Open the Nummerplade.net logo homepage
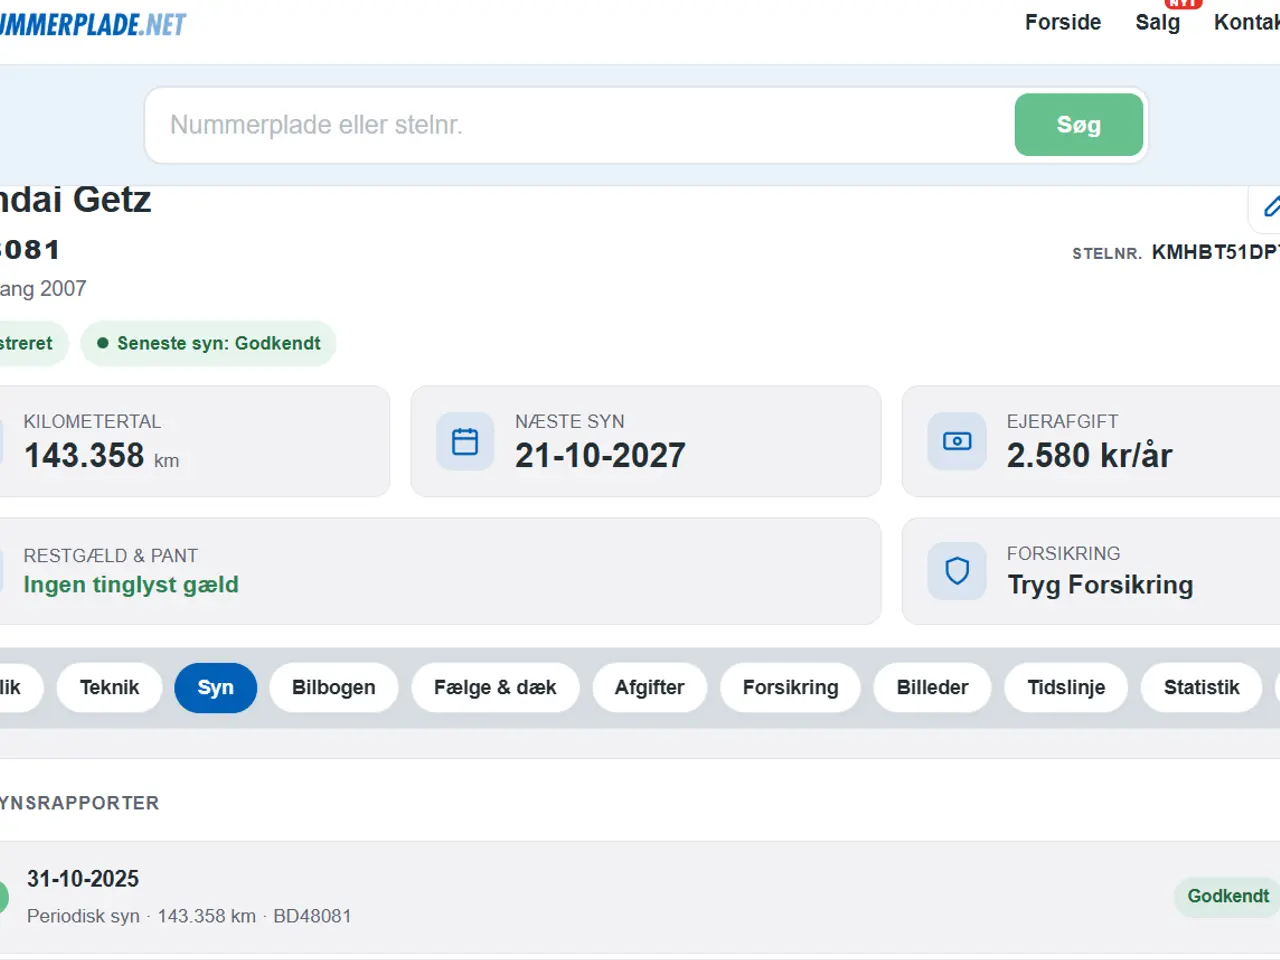This screenshot has height=960, width=1280. tap(93, 24)
